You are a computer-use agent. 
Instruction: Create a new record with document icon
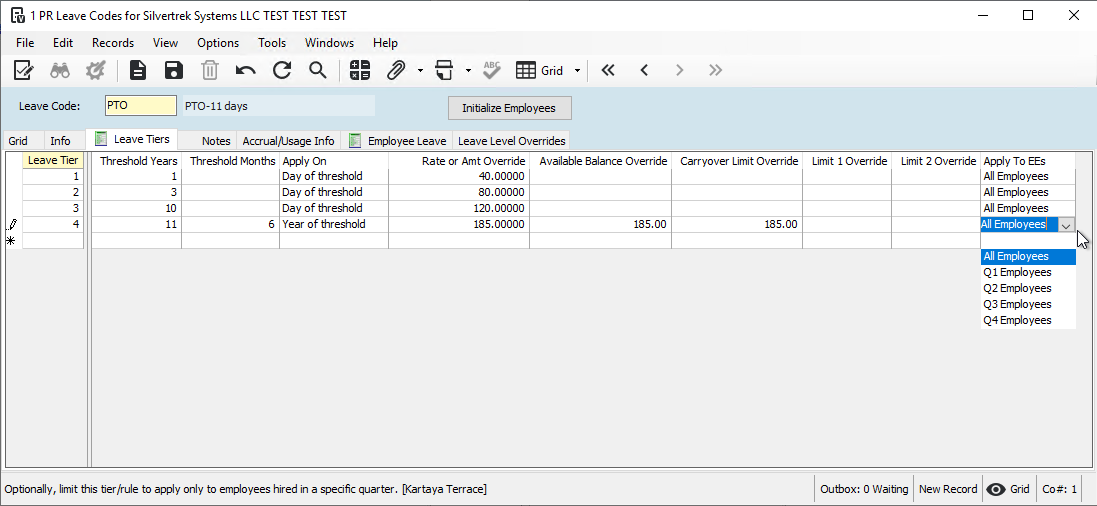pos(138,70)
